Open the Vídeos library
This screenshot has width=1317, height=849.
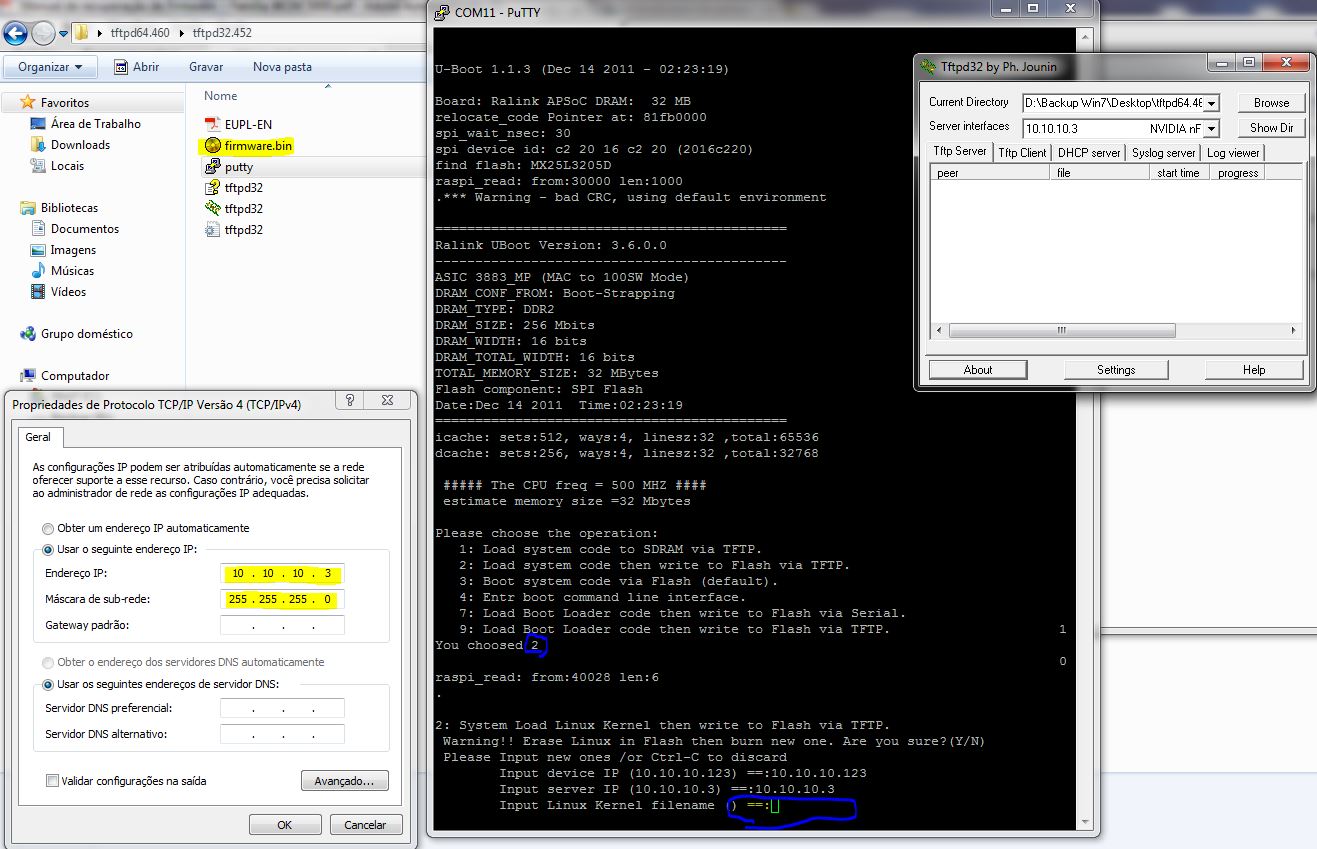pyautogui.click(x=68, y=292)
